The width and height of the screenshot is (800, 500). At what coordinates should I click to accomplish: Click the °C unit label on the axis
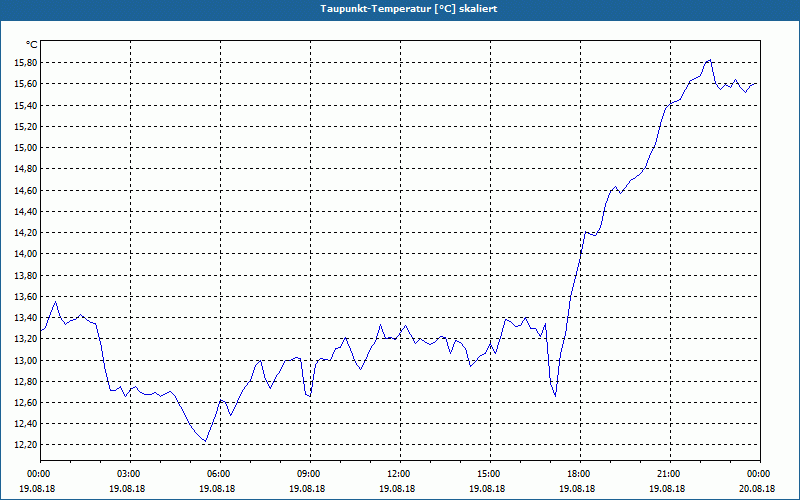click(32, 45)
